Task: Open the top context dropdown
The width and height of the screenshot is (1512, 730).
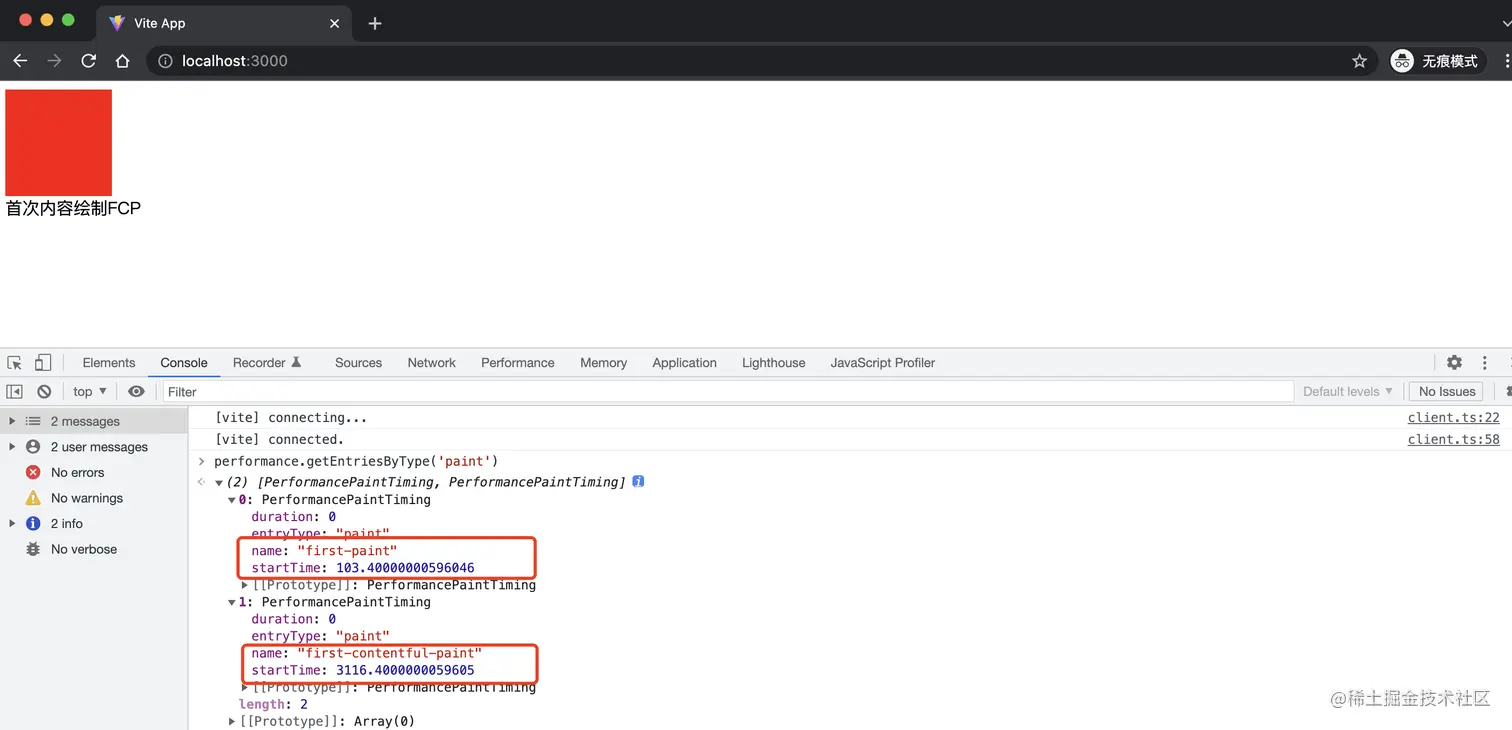Action: pyautogui.click(x=90, y=392)
